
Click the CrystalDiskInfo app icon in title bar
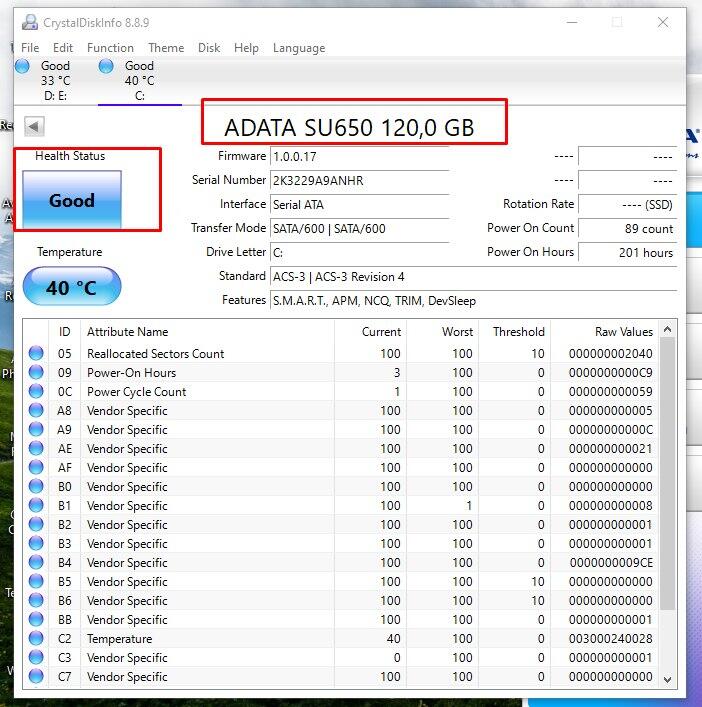coord(30,22)
